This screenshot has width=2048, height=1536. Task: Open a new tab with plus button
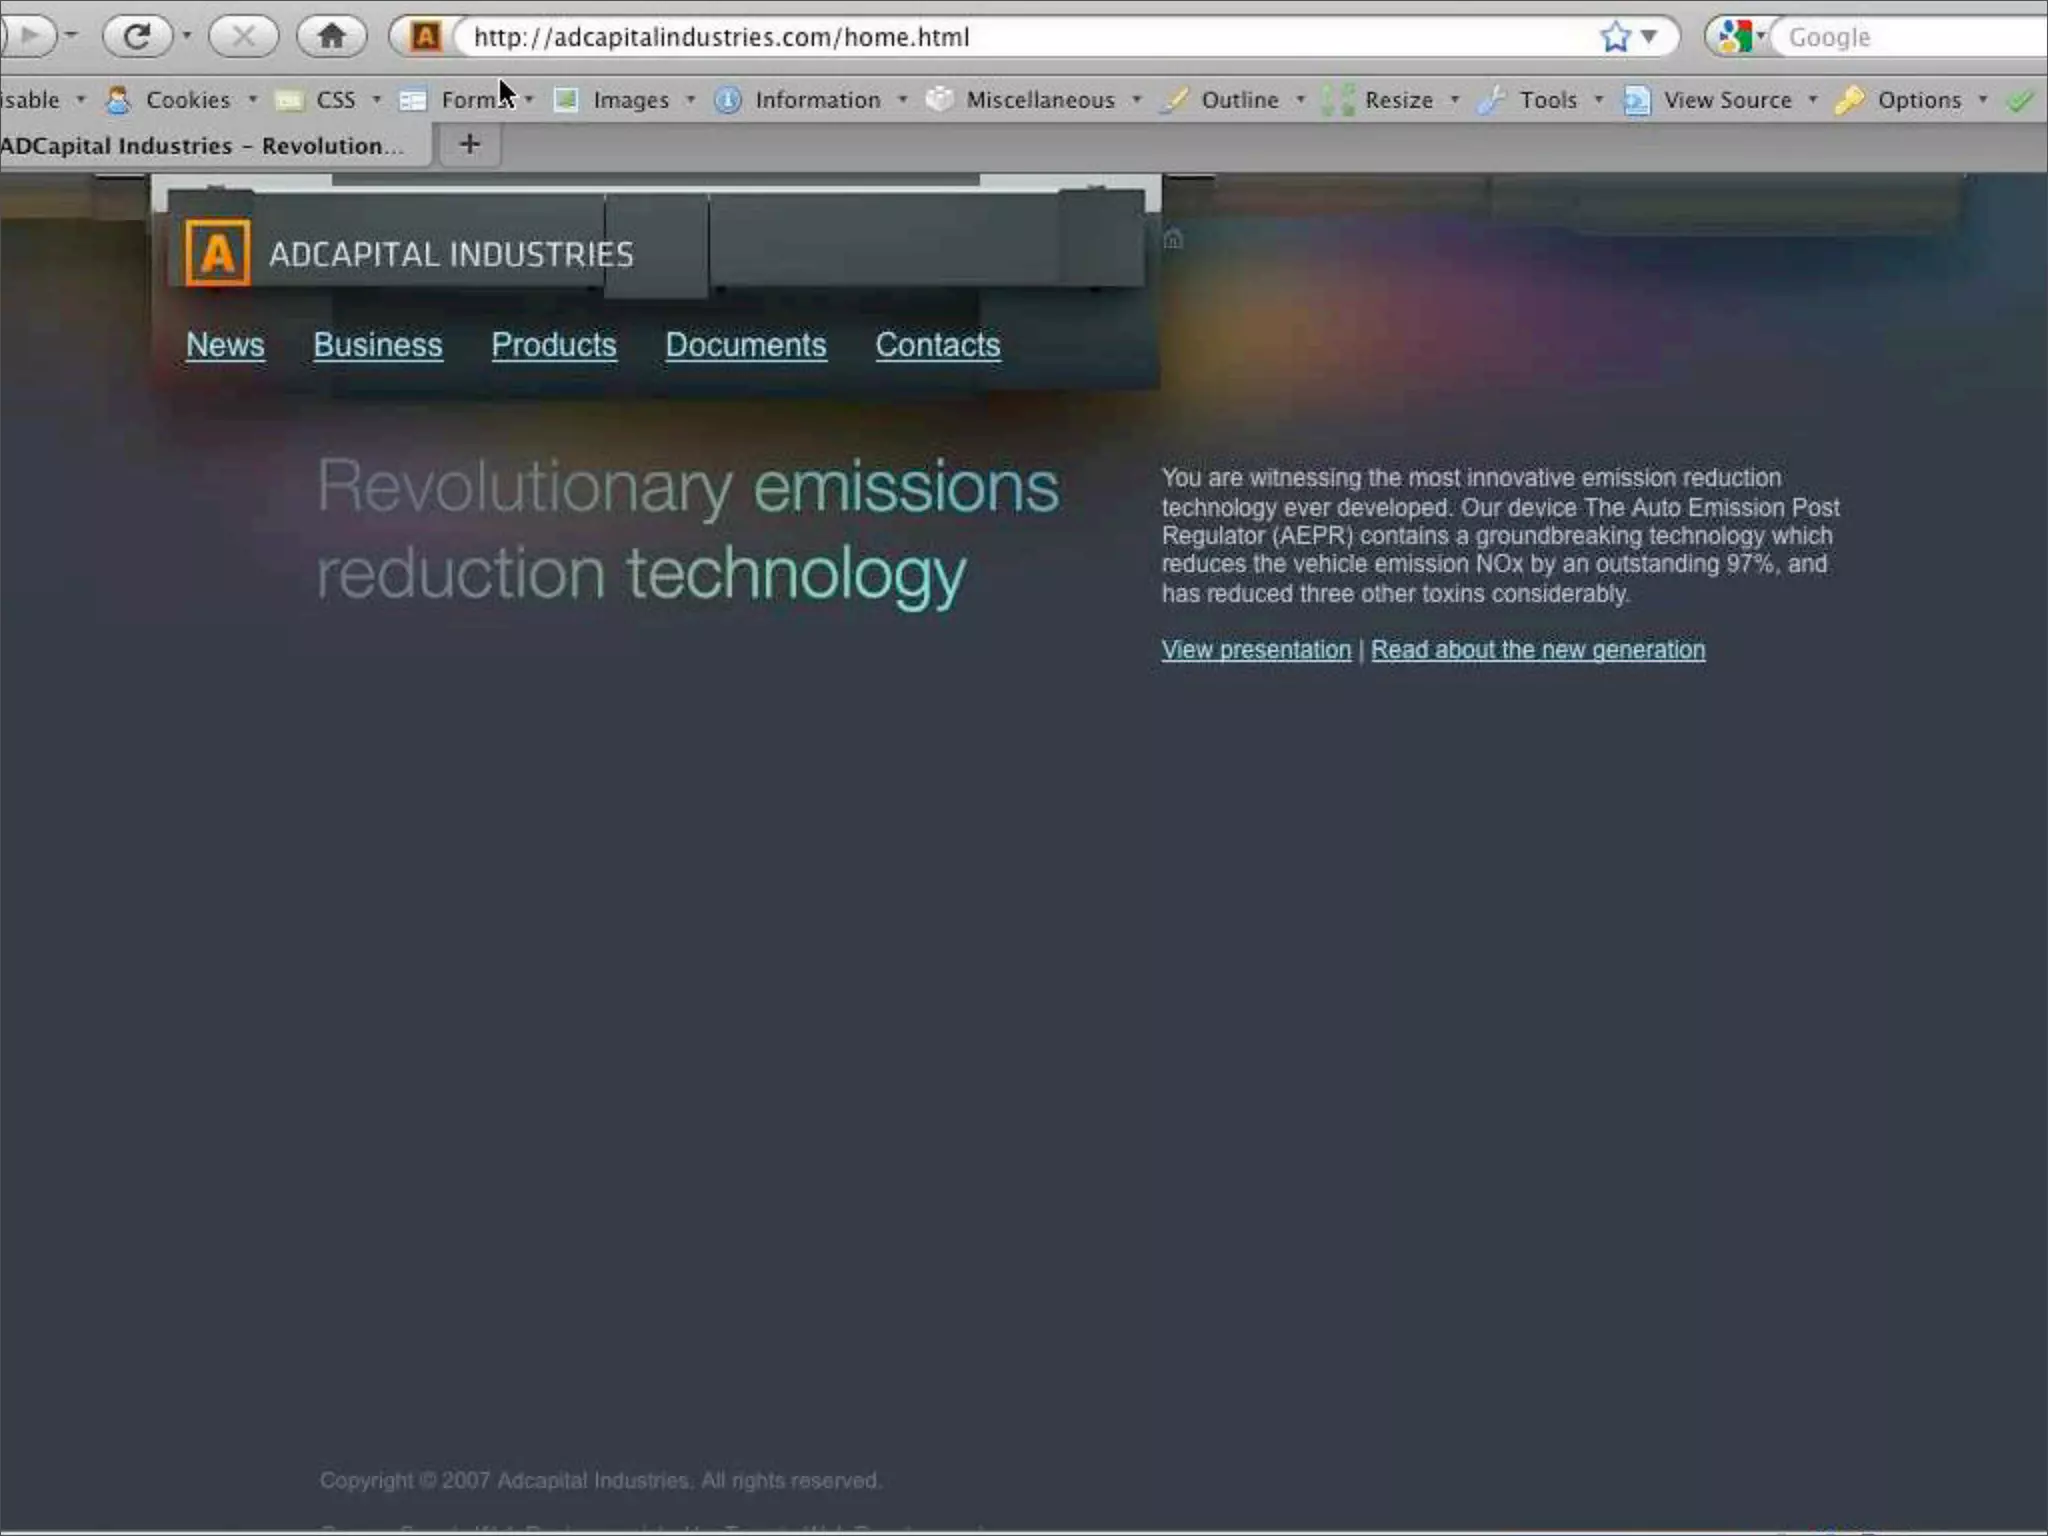(469, 144)
